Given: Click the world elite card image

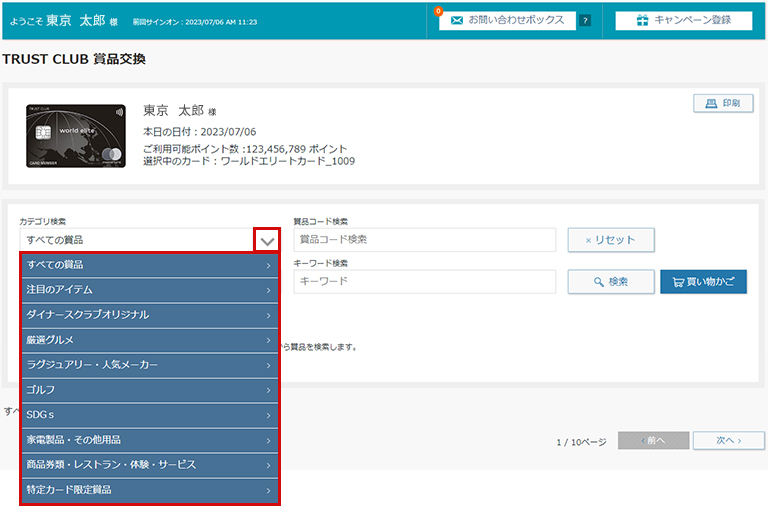Looking at the screenshot, I should point(76,136).
